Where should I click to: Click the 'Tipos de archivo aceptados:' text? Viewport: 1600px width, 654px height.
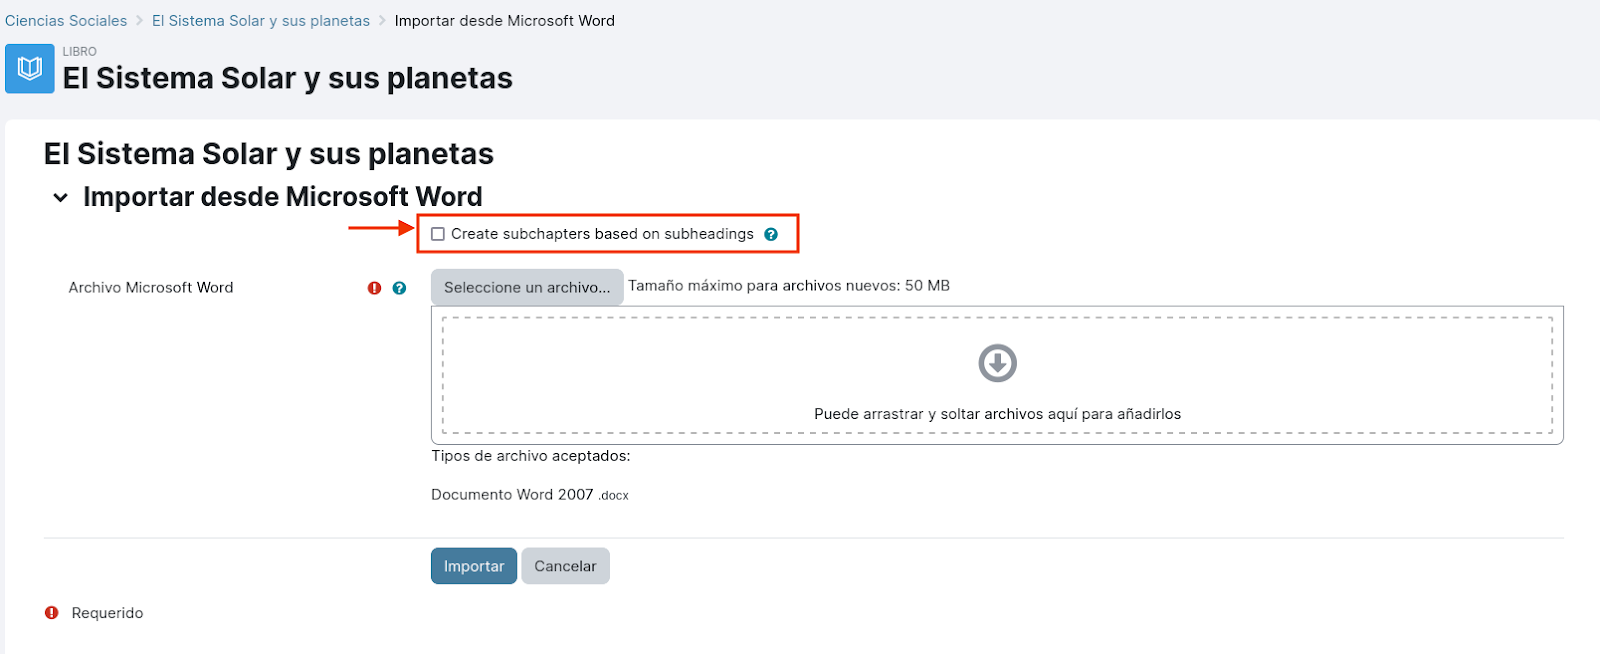531,456
